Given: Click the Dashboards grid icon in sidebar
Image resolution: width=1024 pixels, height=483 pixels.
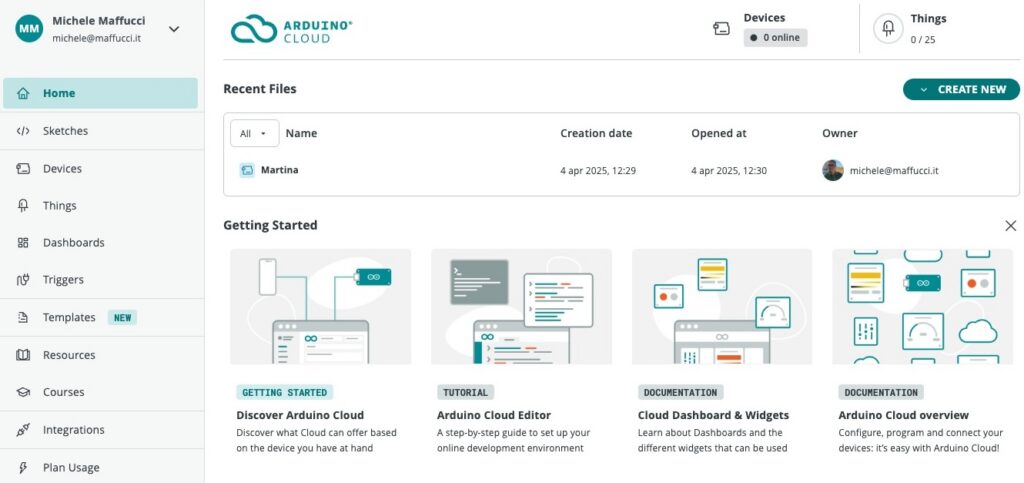Looking at the screenshot, I should click(23, 243).
